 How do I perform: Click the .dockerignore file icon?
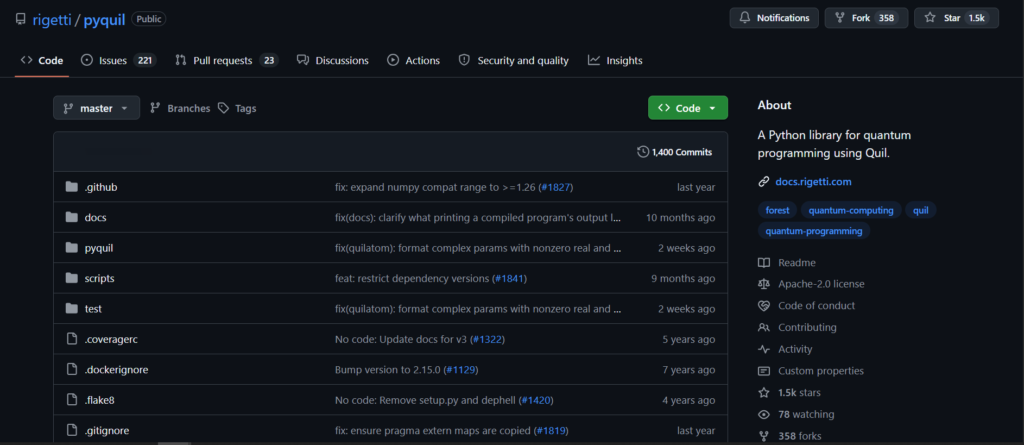pyautogui.click(x=72, y=370)
